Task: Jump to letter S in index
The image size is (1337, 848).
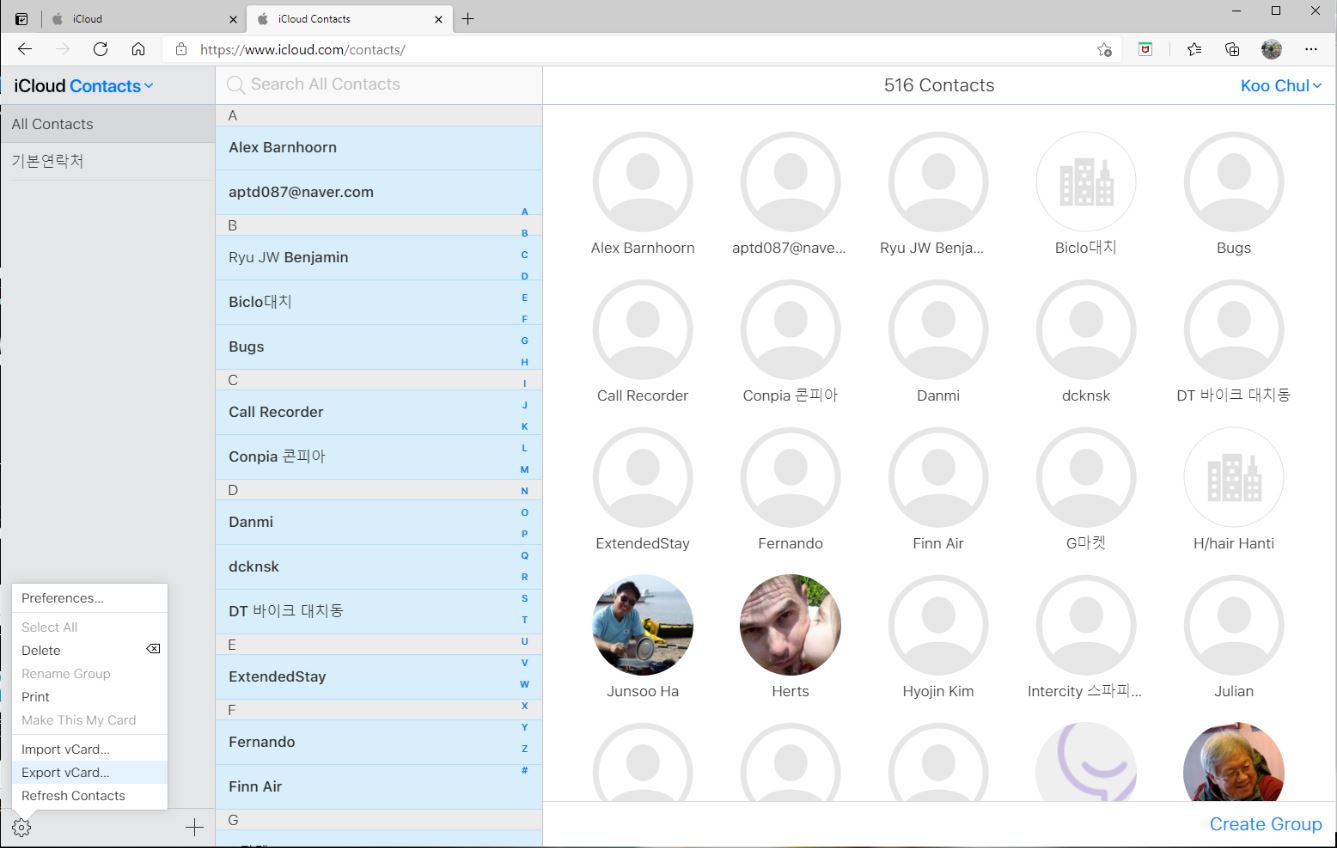Action: coord(524,598)
